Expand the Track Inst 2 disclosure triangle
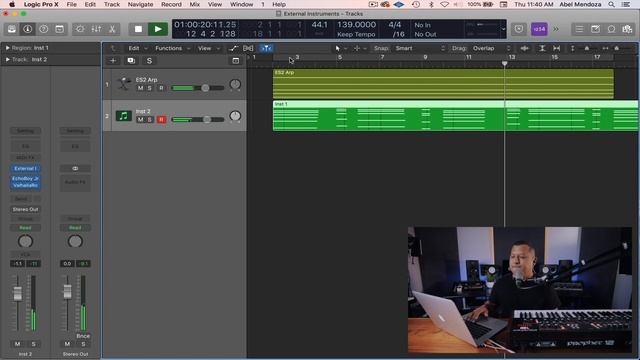 pos(7,59)
